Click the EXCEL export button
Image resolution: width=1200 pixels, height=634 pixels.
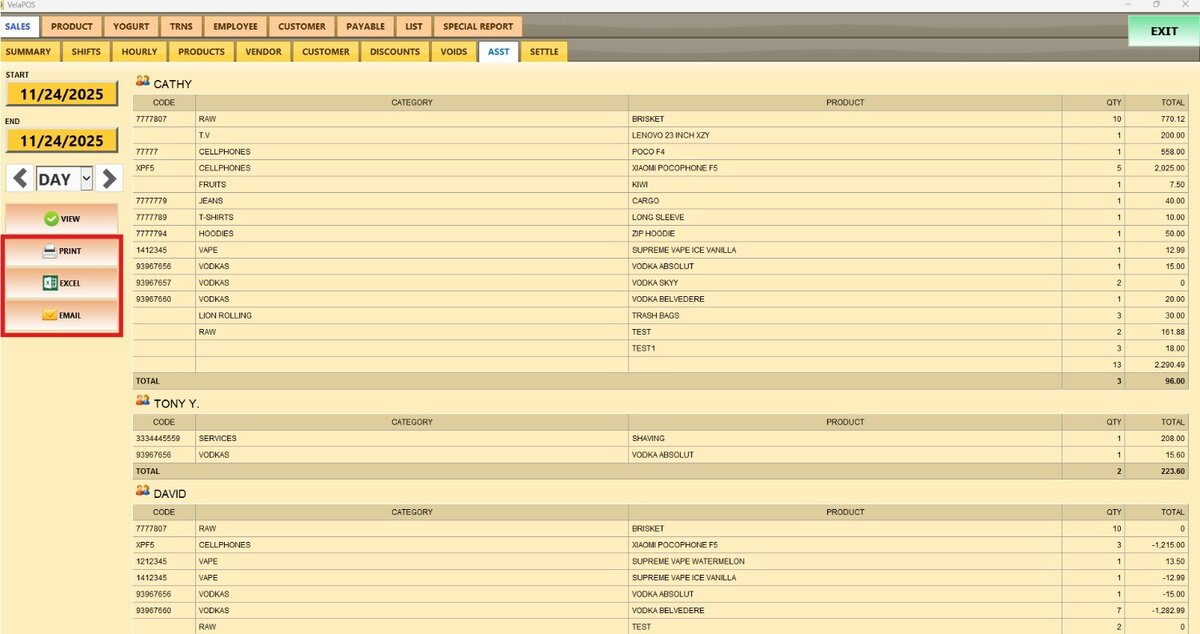(62, 283)
